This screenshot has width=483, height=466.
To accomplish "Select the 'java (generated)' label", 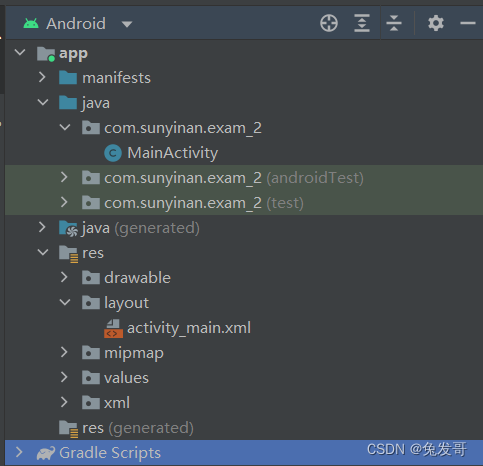I will [x=141, y=229].
